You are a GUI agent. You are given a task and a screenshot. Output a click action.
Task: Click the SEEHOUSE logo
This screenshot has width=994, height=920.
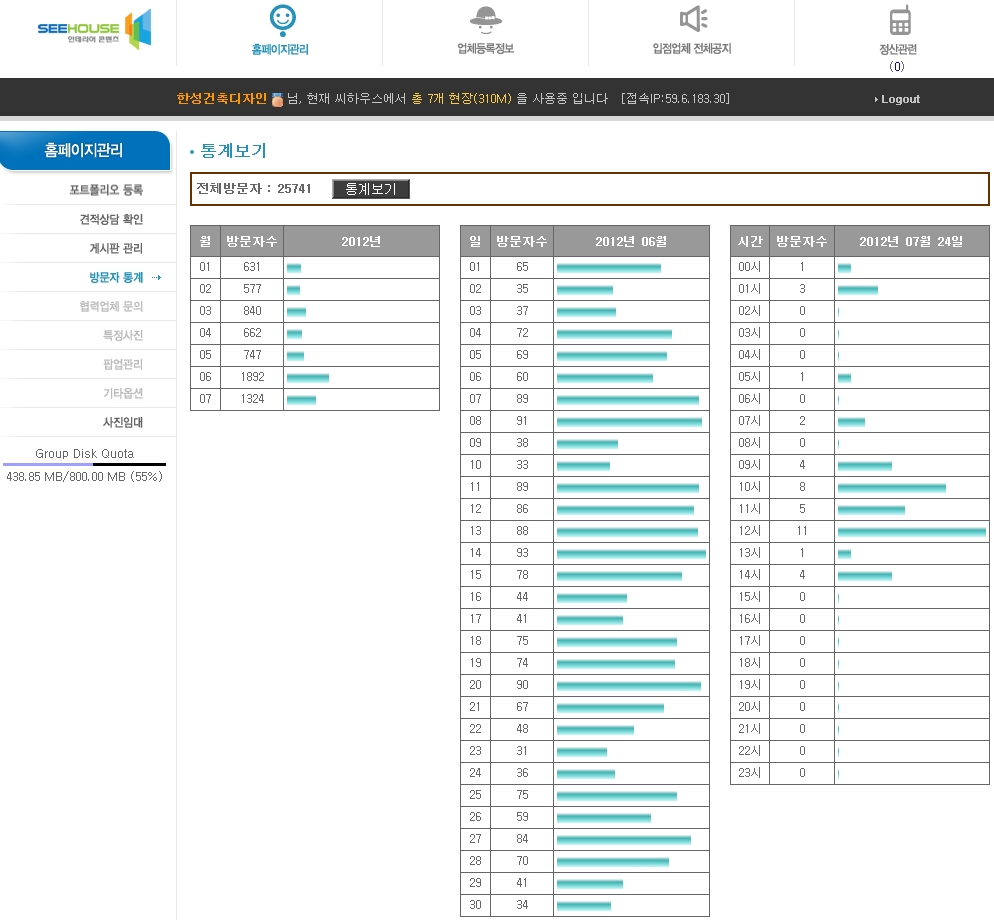(x=94, y=29)
